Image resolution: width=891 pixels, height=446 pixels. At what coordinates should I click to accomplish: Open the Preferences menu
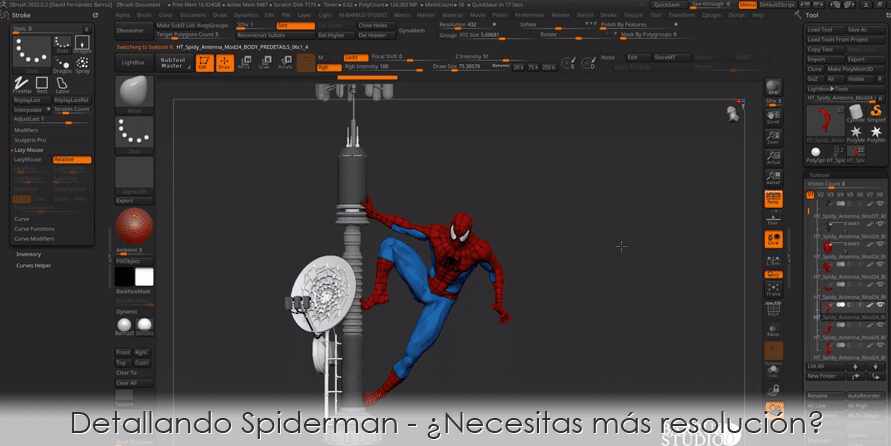529,15
